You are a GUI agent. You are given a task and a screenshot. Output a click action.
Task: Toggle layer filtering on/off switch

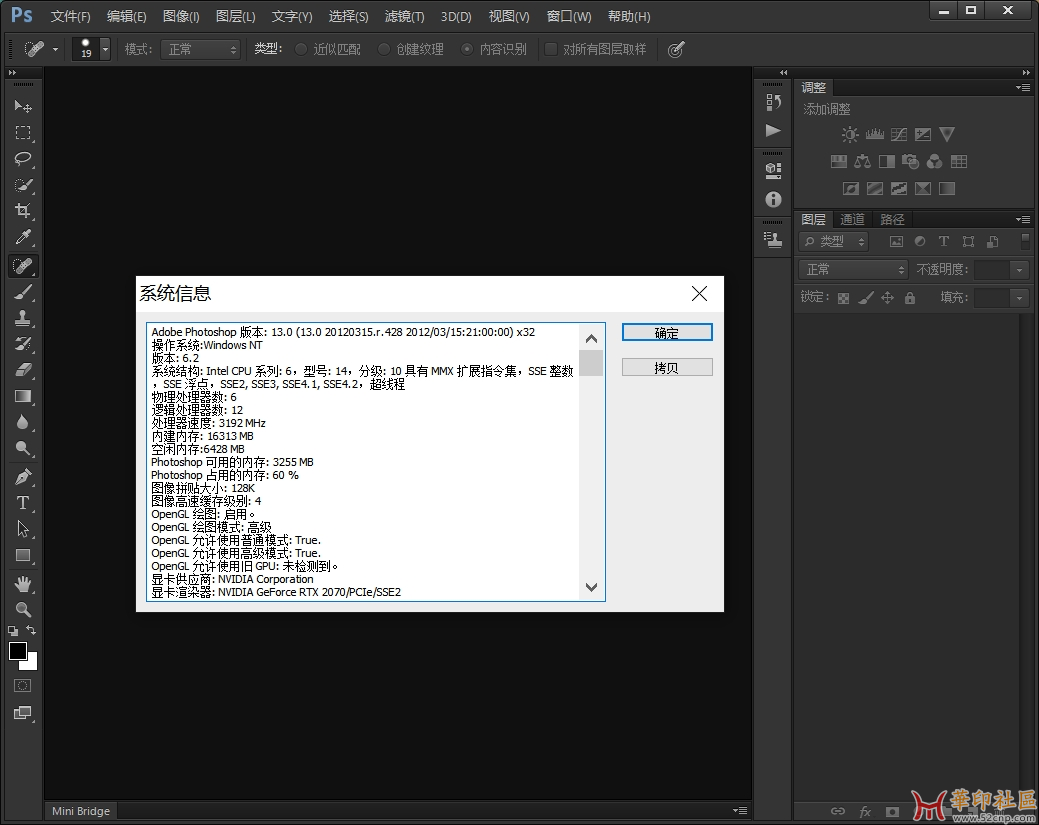point(1025,242)
